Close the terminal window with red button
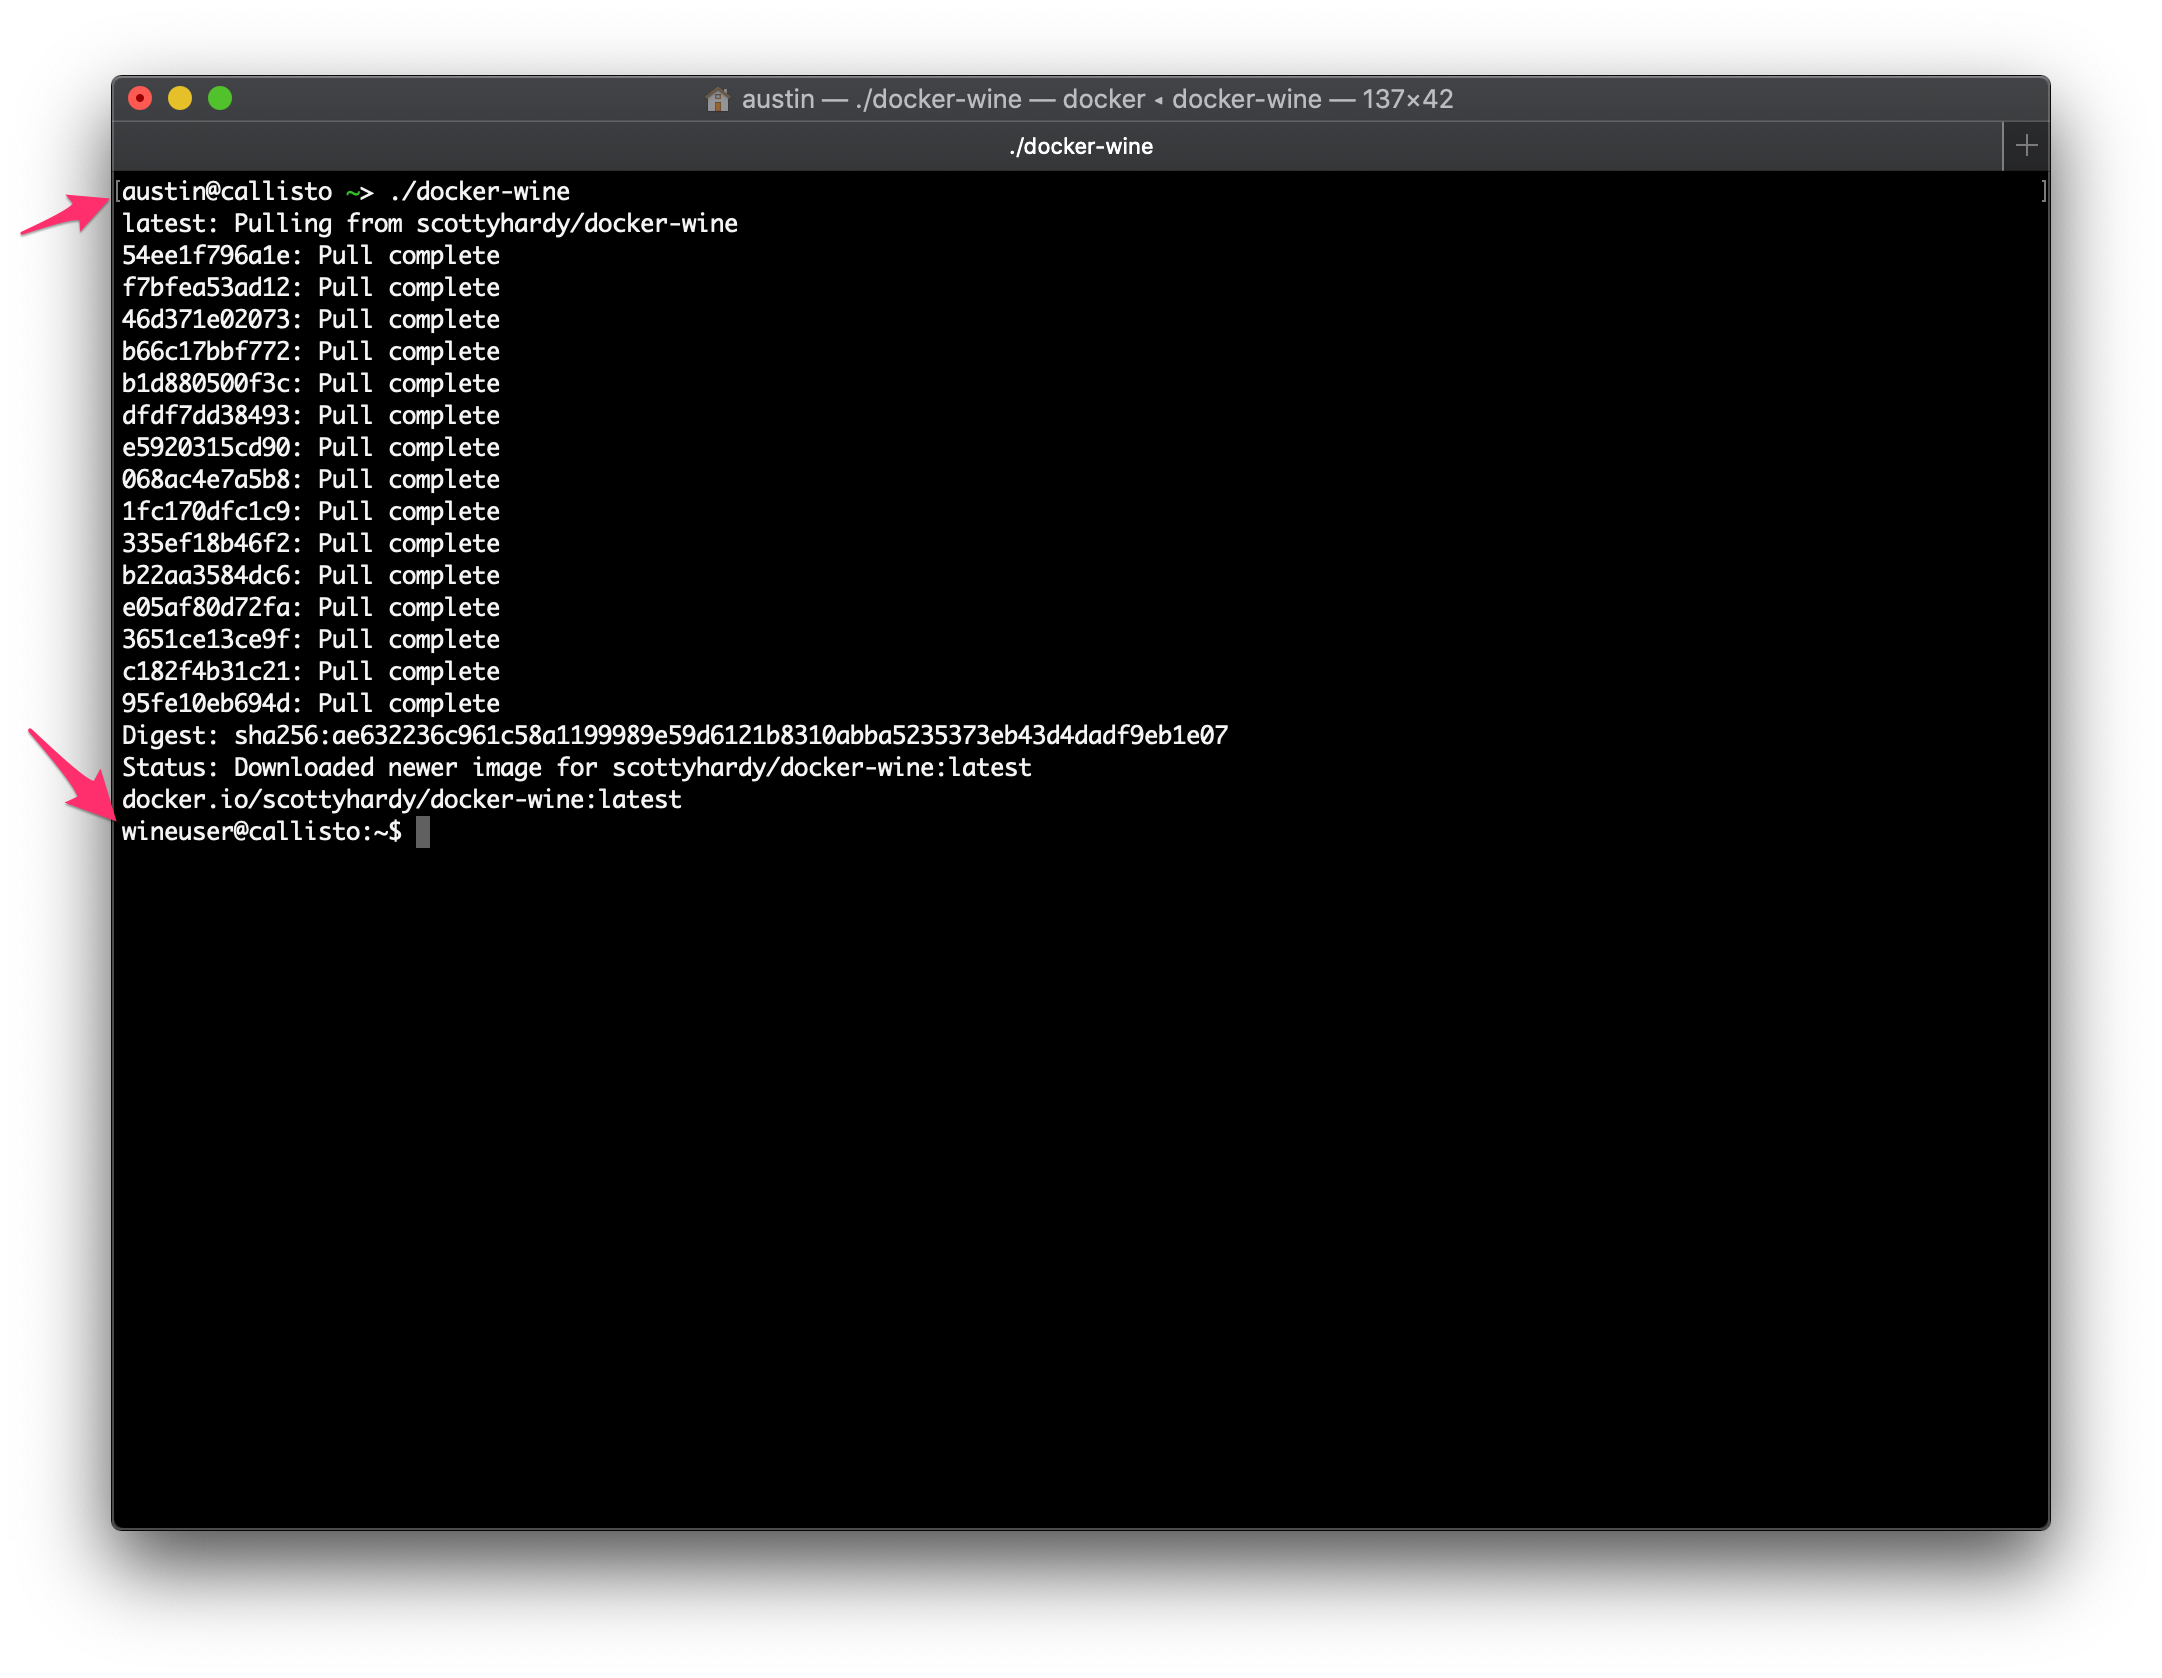This screenshot has height=1678, width=2162. [140, 98]
